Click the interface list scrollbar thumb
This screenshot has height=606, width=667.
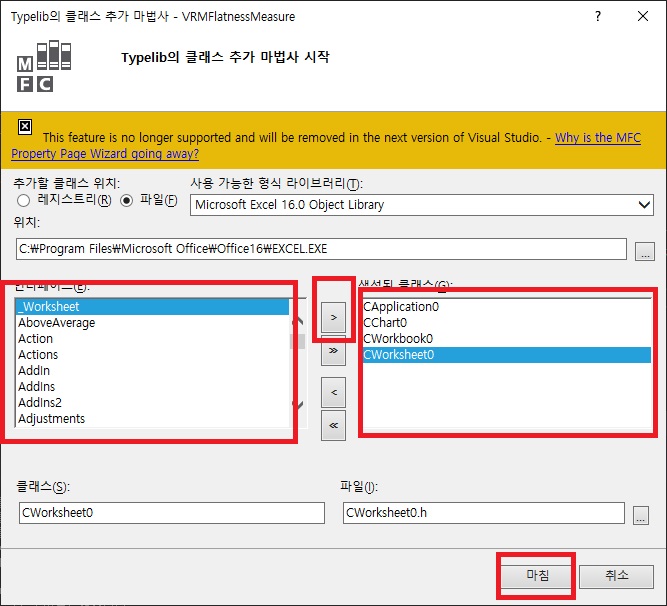pyautogui.click(x=298, y=341)
